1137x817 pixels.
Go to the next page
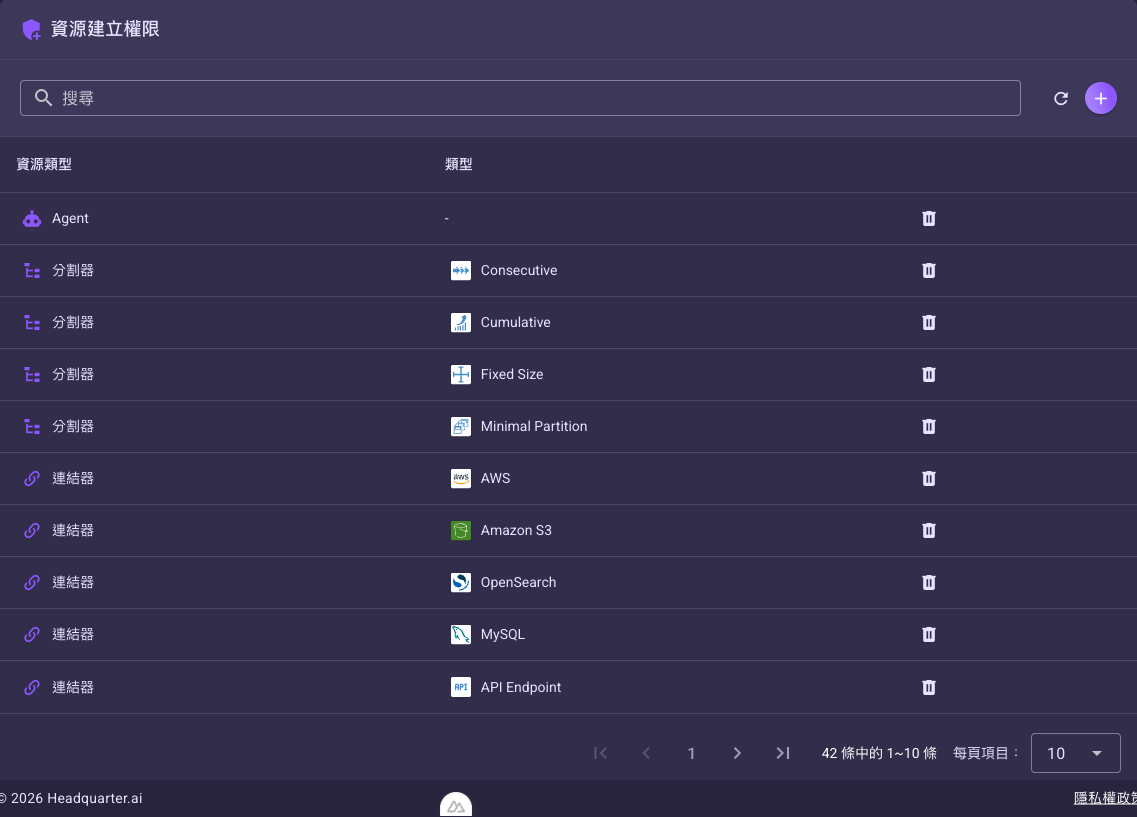pyautogui.click(x=737, y=753)
